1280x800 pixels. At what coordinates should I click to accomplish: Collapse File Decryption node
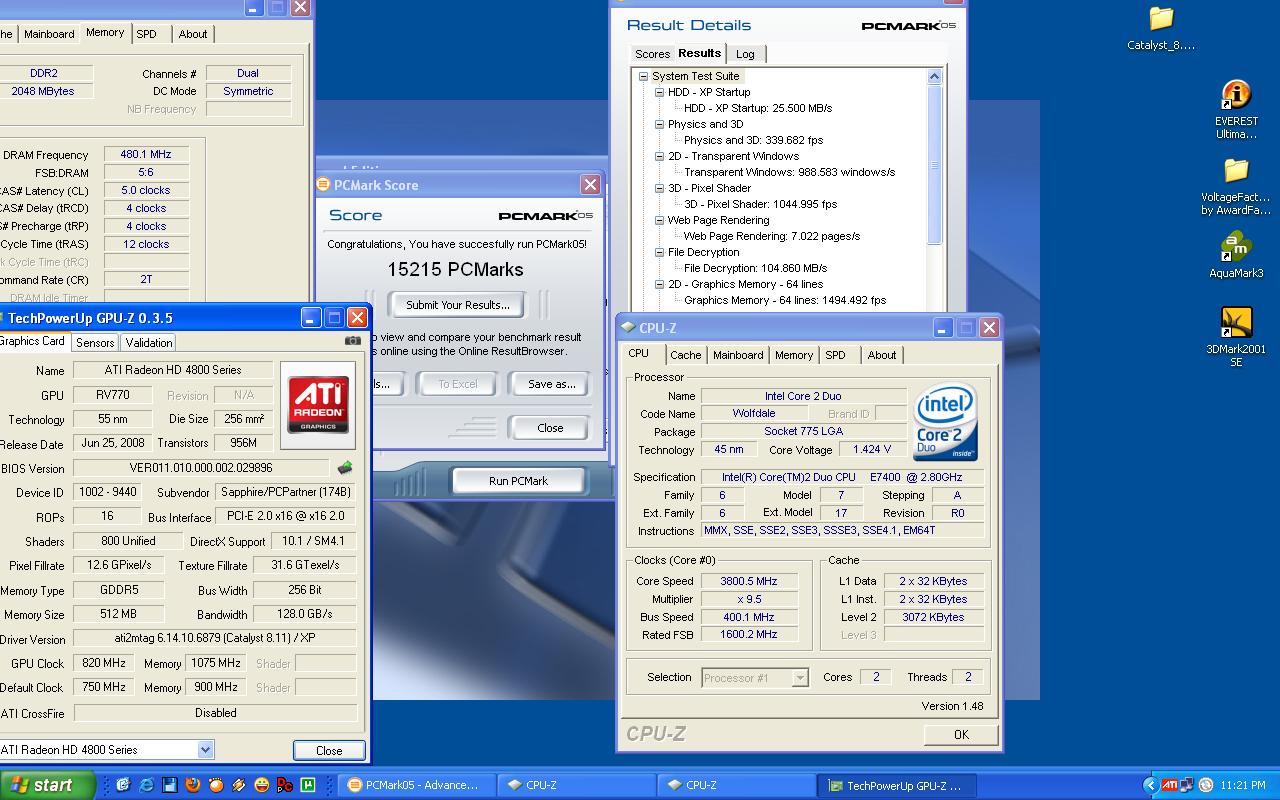659,252
